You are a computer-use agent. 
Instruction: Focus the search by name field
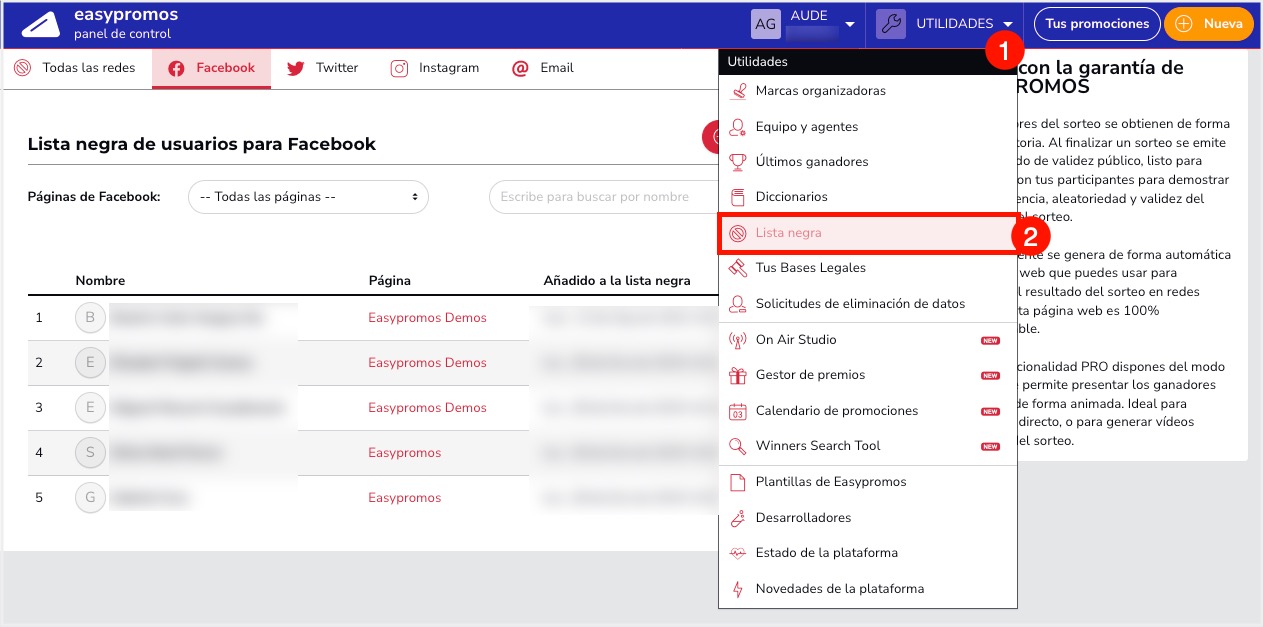[x=604, y=197]
